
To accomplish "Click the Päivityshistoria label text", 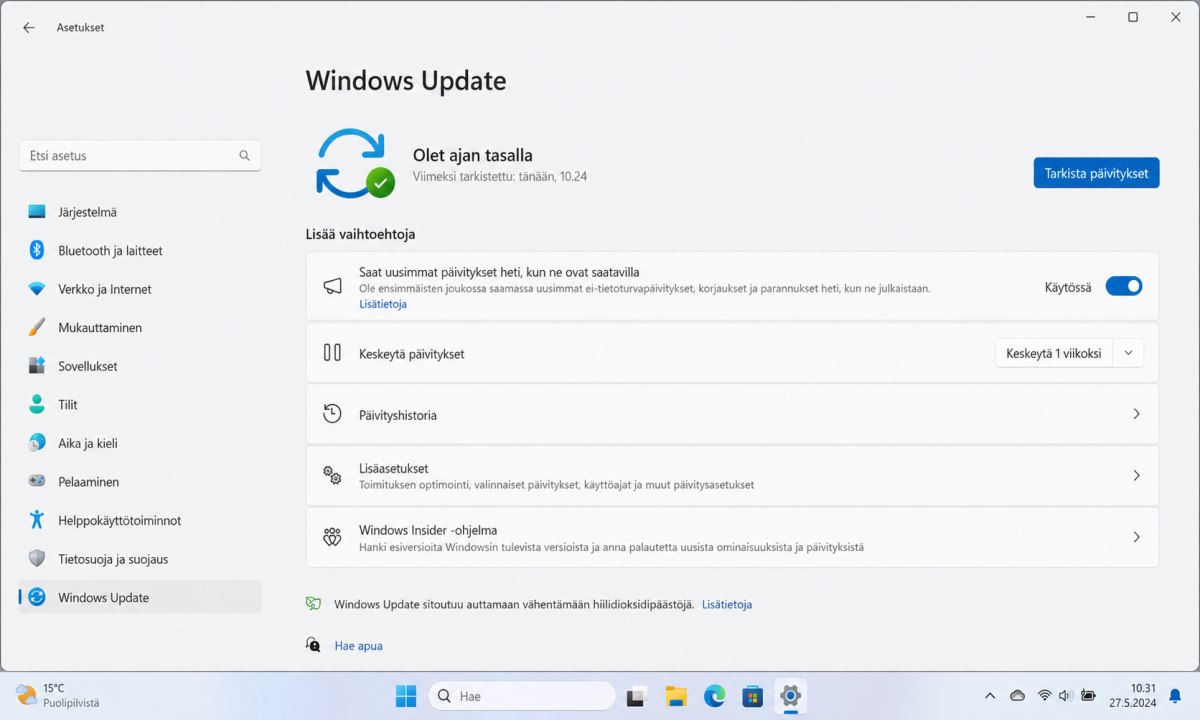I will pos(398,415).
